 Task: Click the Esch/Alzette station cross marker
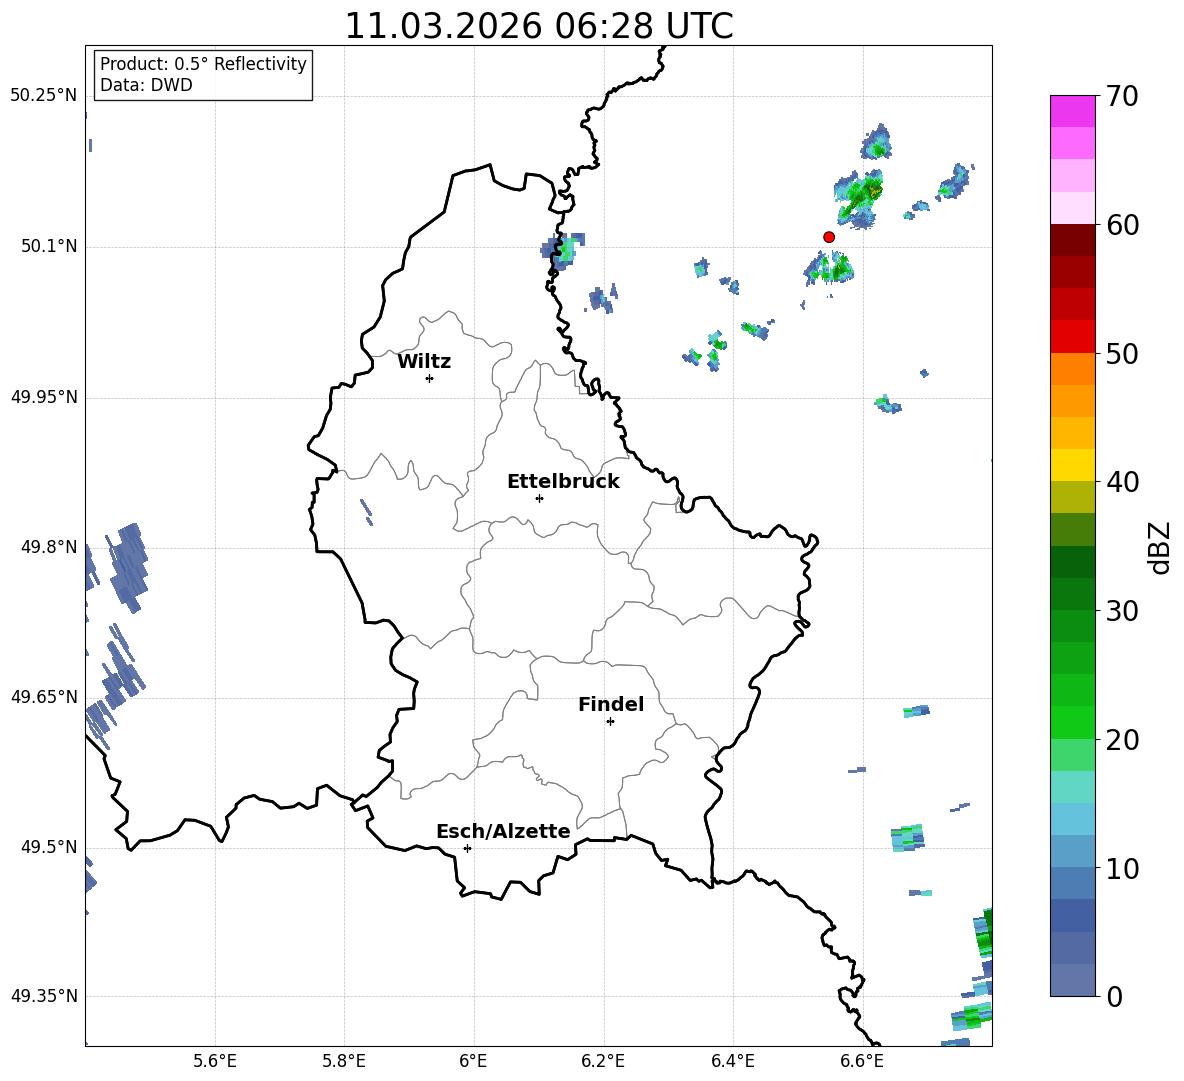467,848
